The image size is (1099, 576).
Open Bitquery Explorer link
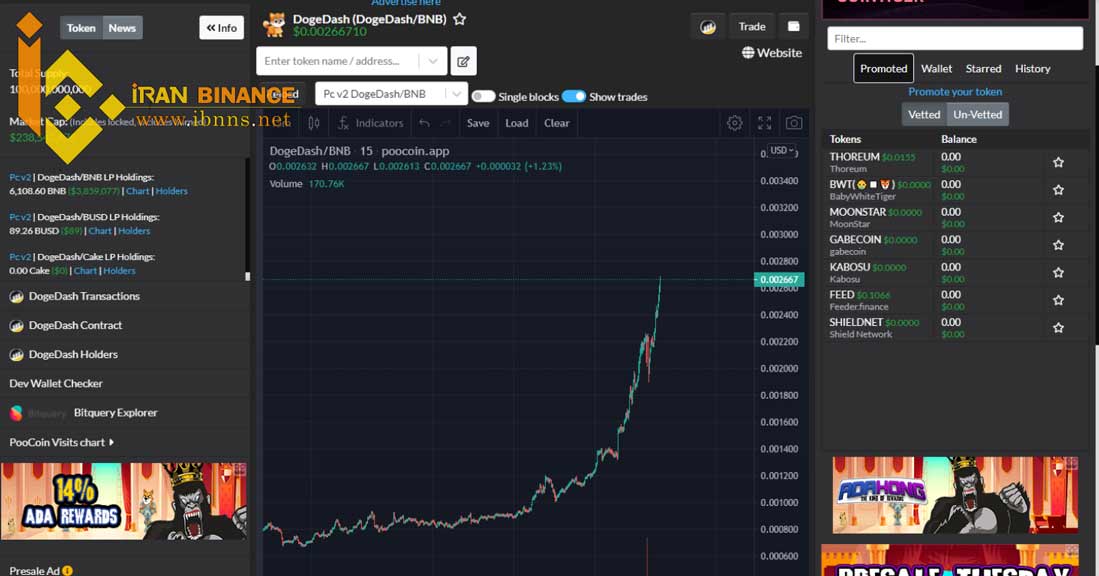(116, 413)
